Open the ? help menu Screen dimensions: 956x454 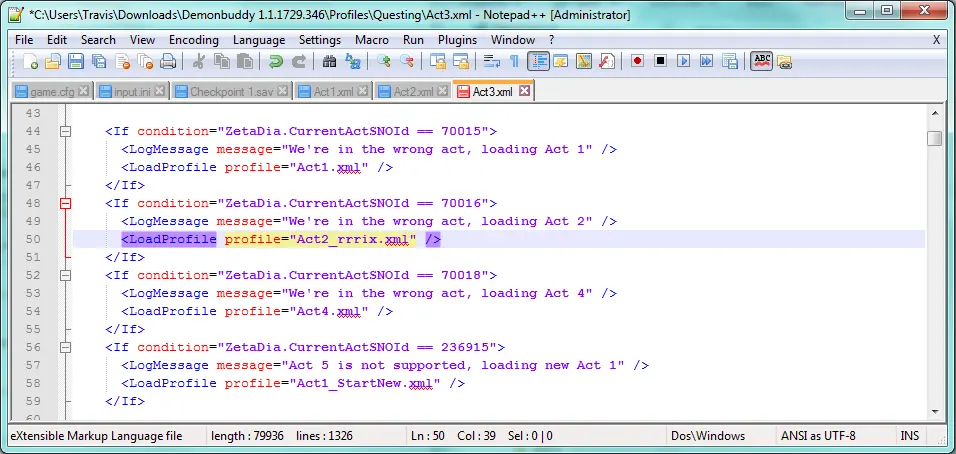[x=552, y=40]
